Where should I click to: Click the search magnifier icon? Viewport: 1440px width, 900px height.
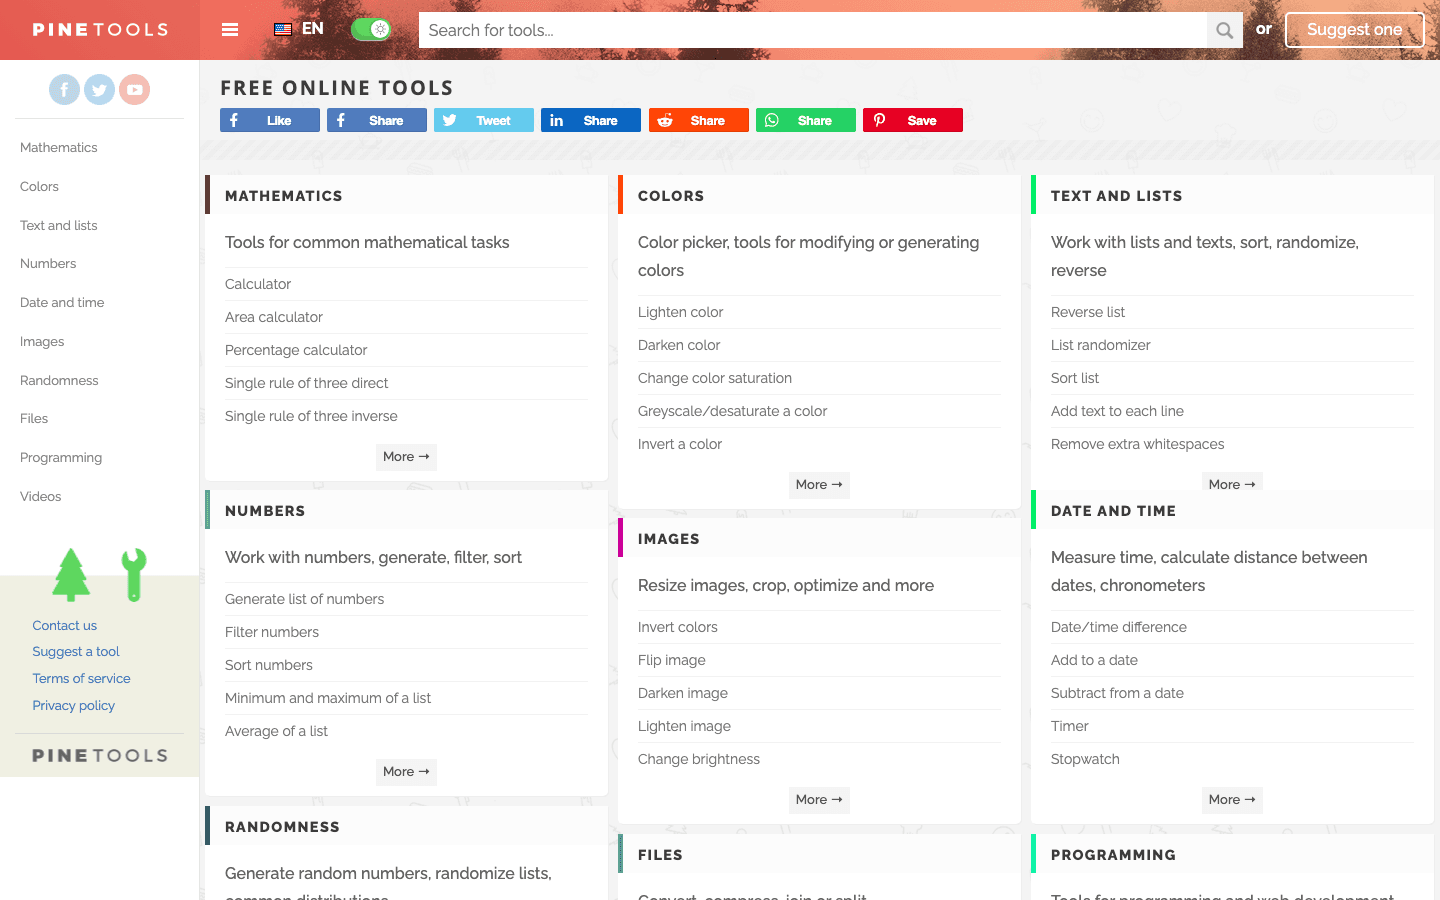(1224, 30)
